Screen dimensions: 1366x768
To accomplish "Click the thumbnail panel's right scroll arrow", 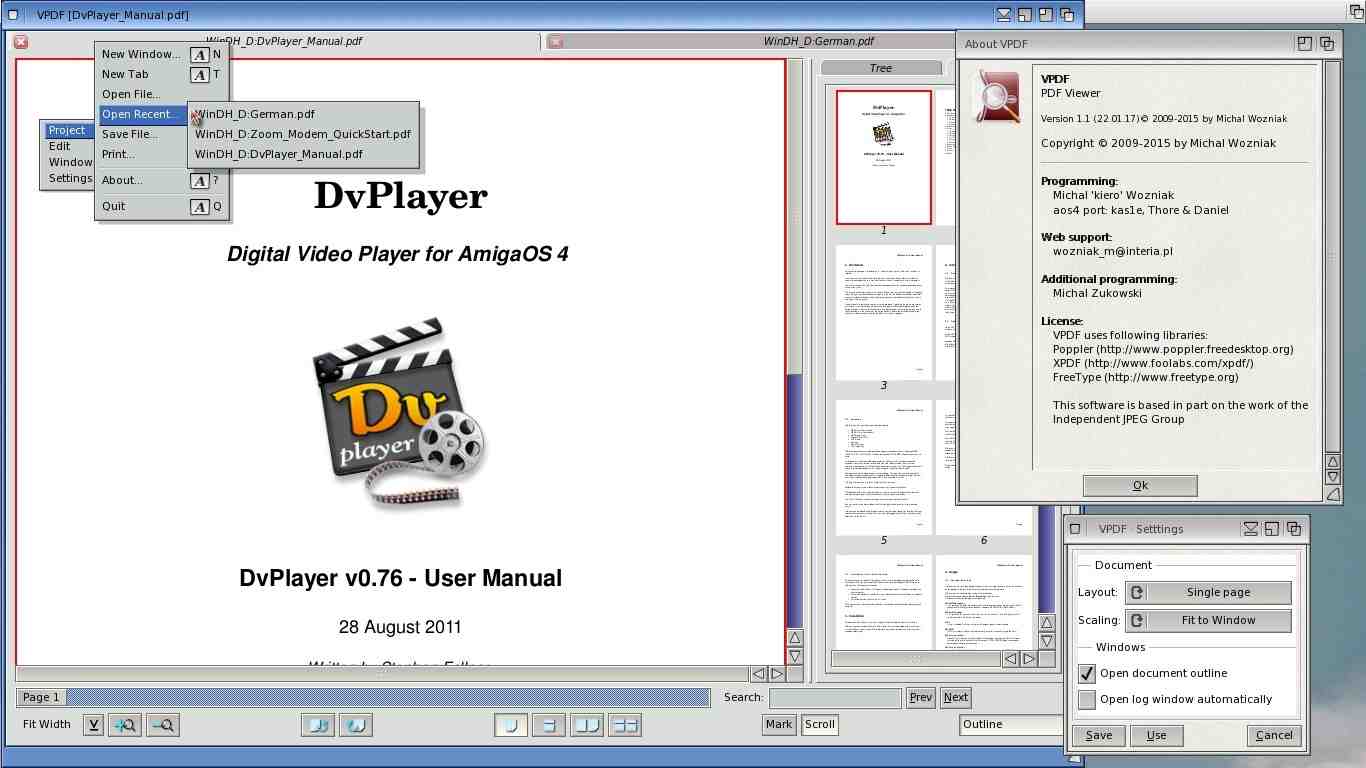I will (x=1029, y=659).
